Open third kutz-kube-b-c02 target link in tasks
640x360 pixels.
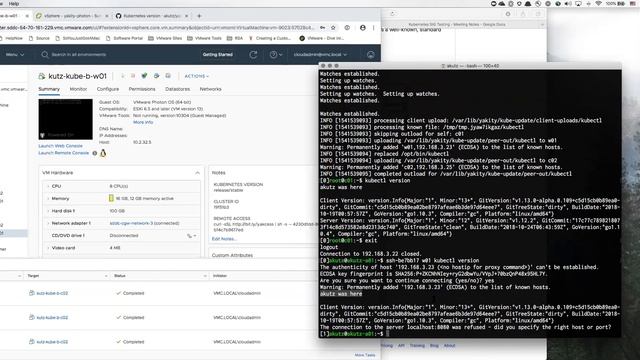52,342
